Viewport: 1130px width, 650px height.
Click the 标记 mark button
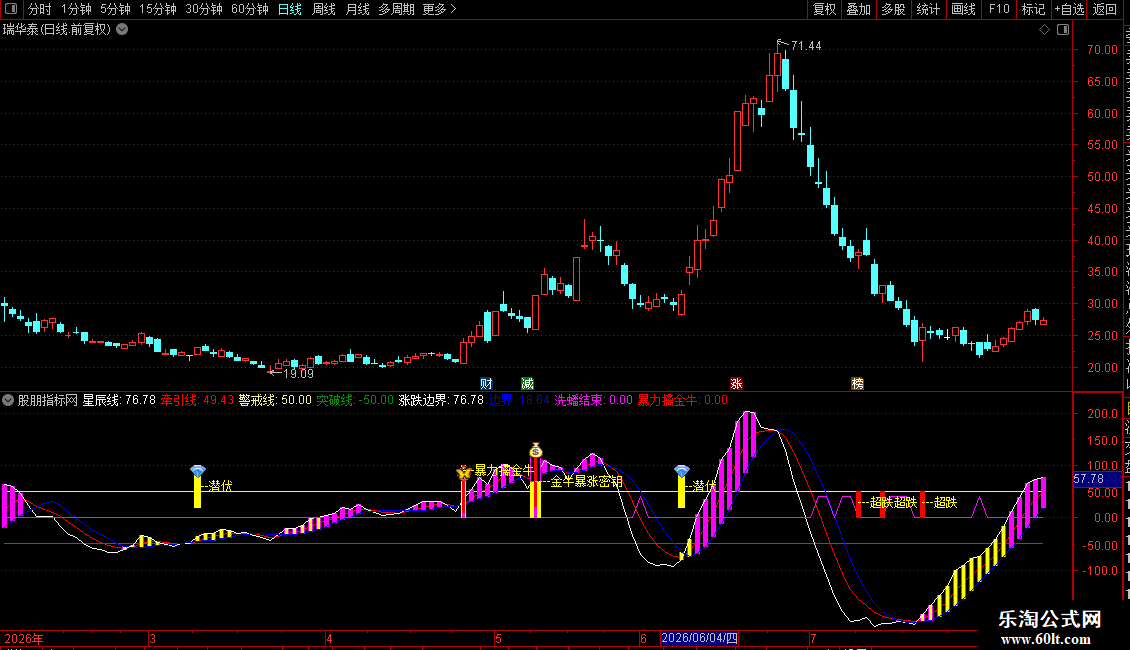[x=1033, y=9]
